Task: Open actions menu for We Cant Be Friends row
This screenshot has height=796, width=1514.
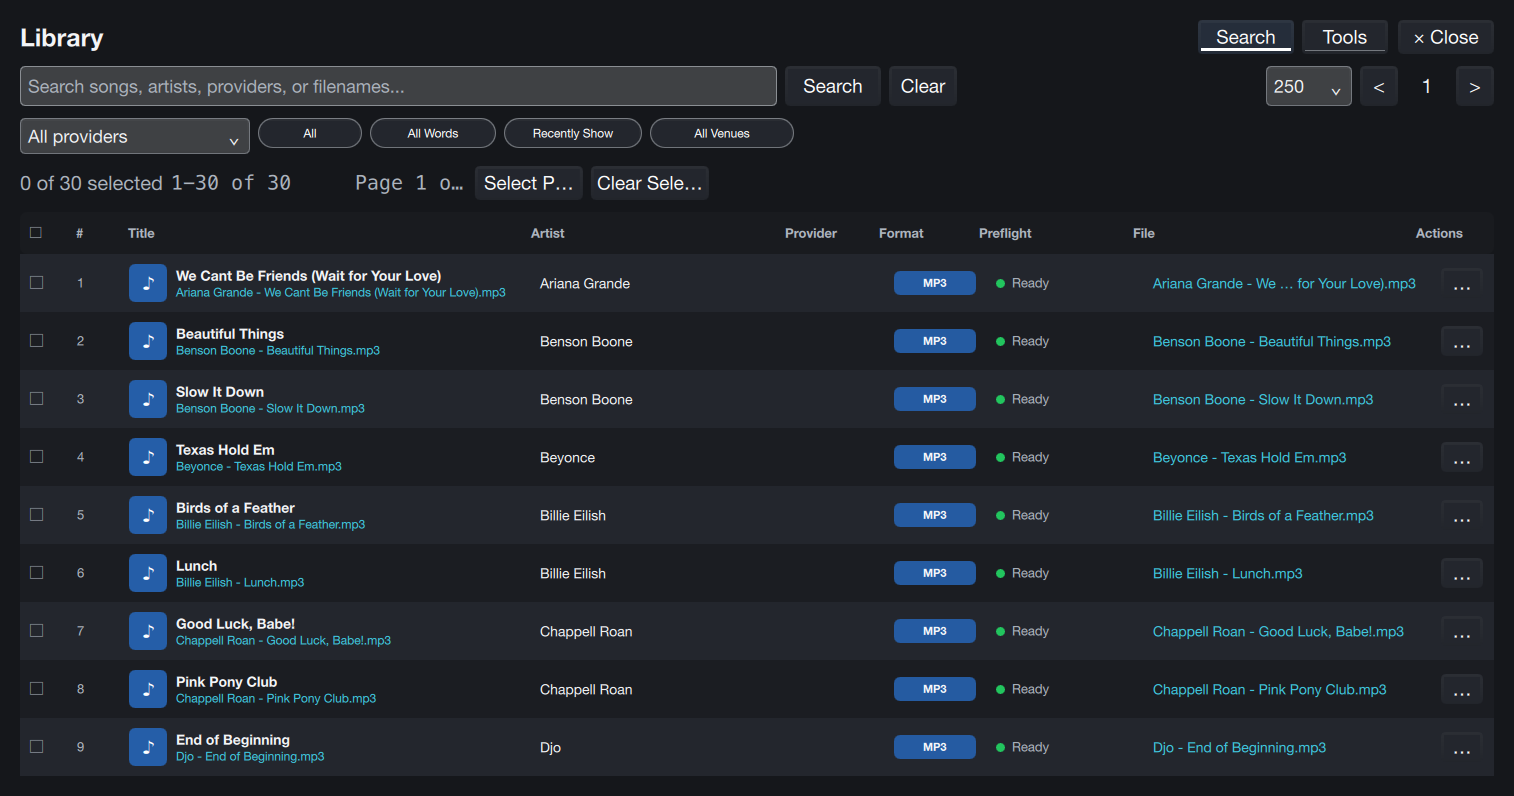Action: [1461, 284]
